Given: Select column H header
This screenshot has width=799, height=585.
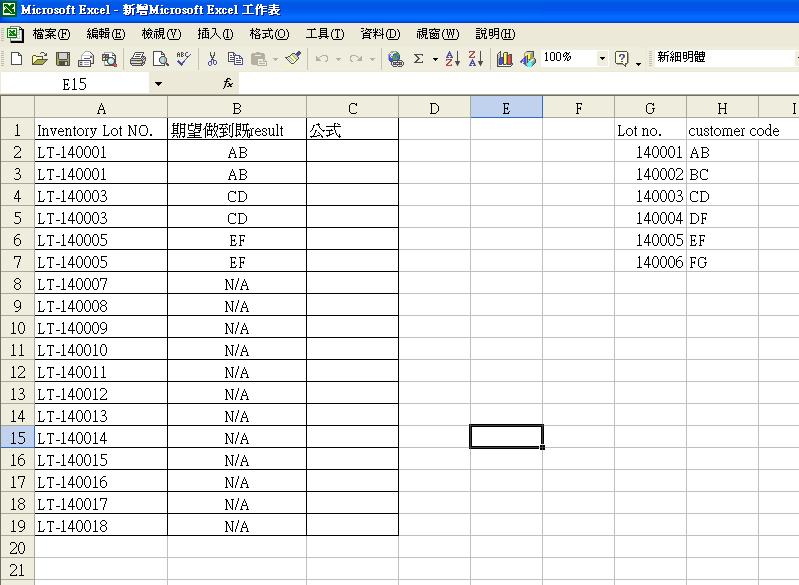Looking at the screenshot, I should (722, 108).
